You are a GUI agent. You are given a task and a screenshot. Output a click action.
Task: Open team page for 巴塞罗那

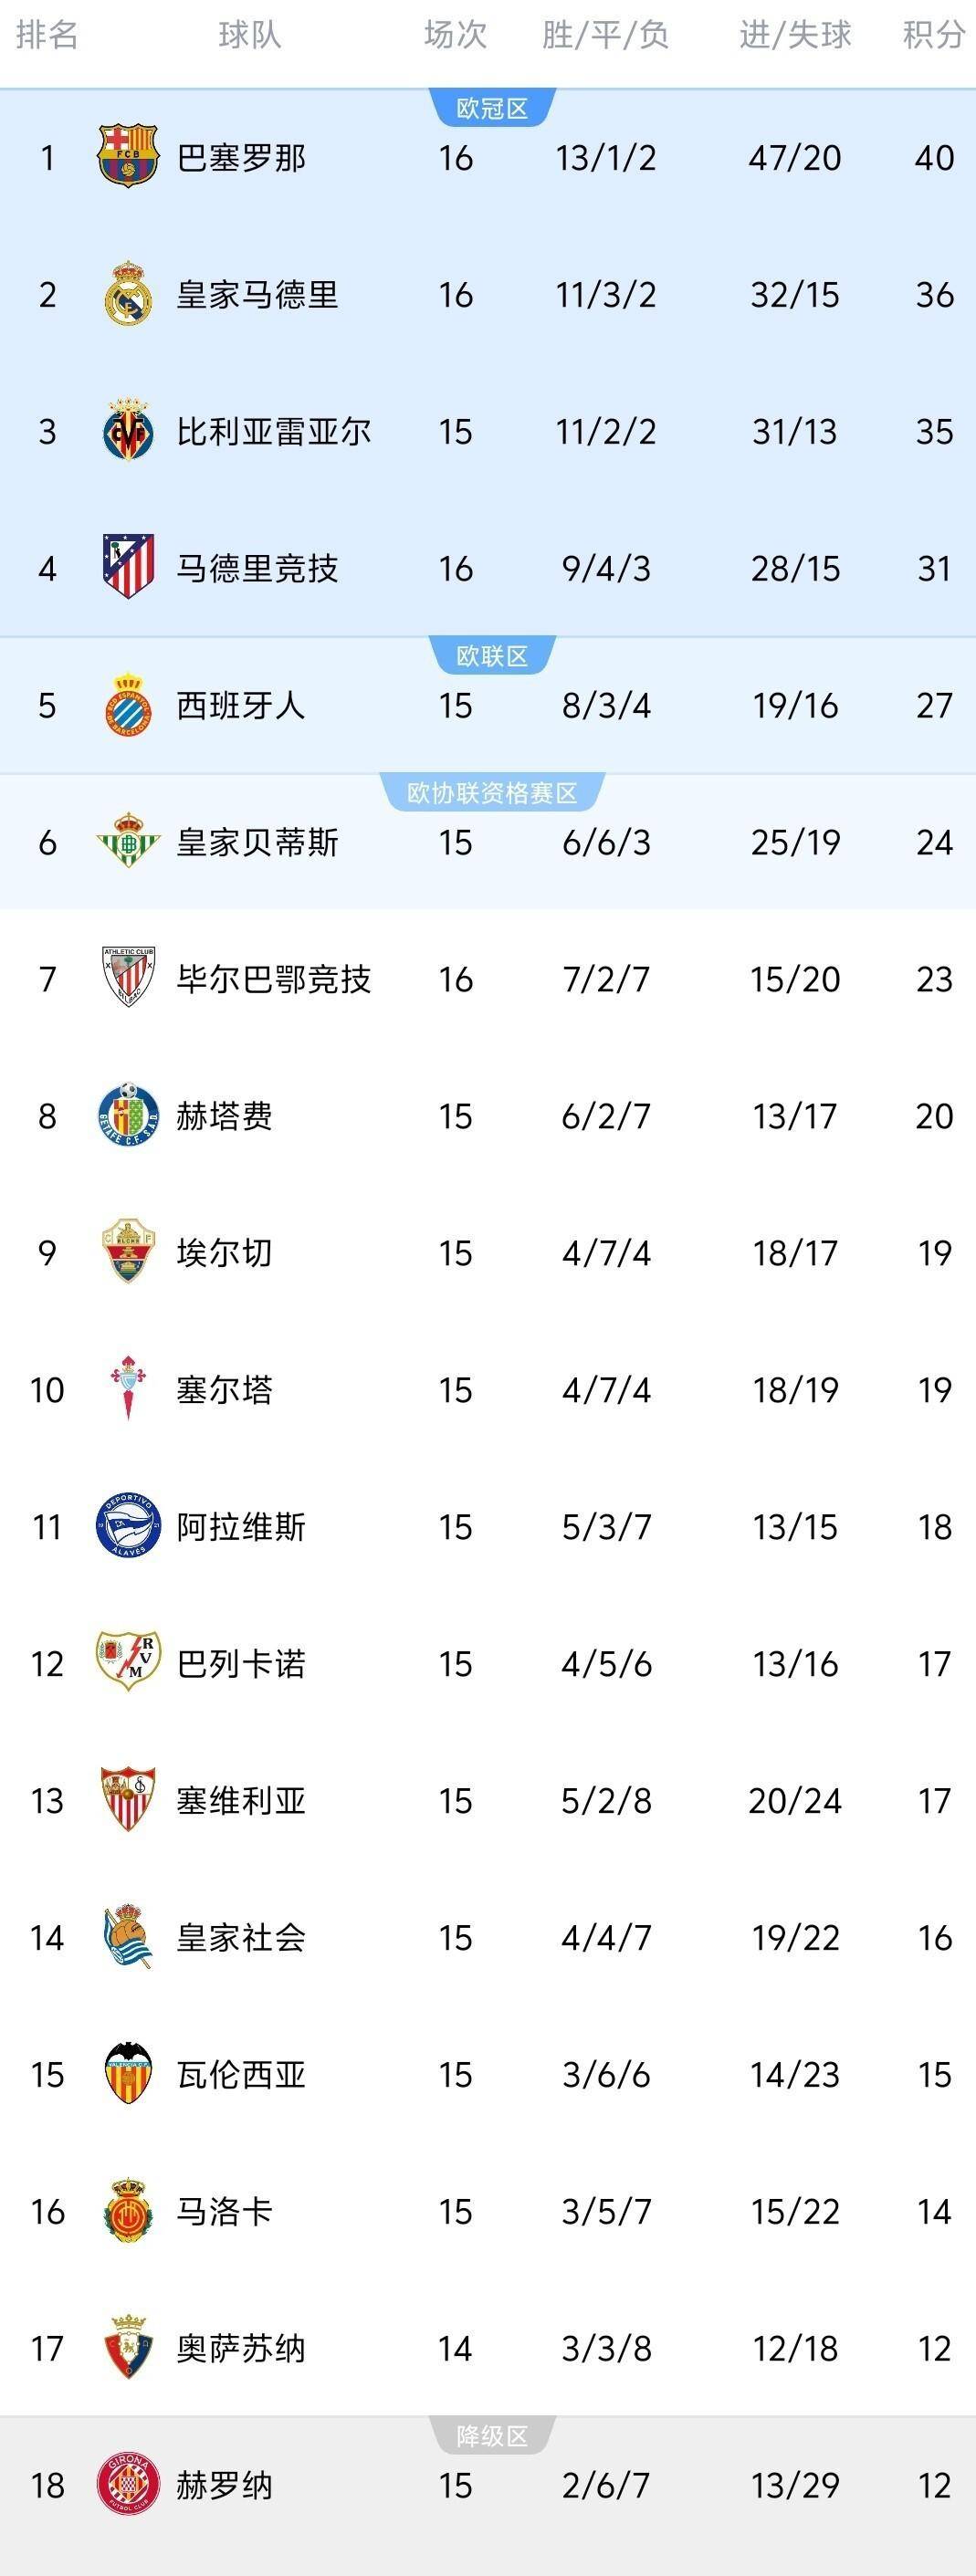tap(241, 157)
